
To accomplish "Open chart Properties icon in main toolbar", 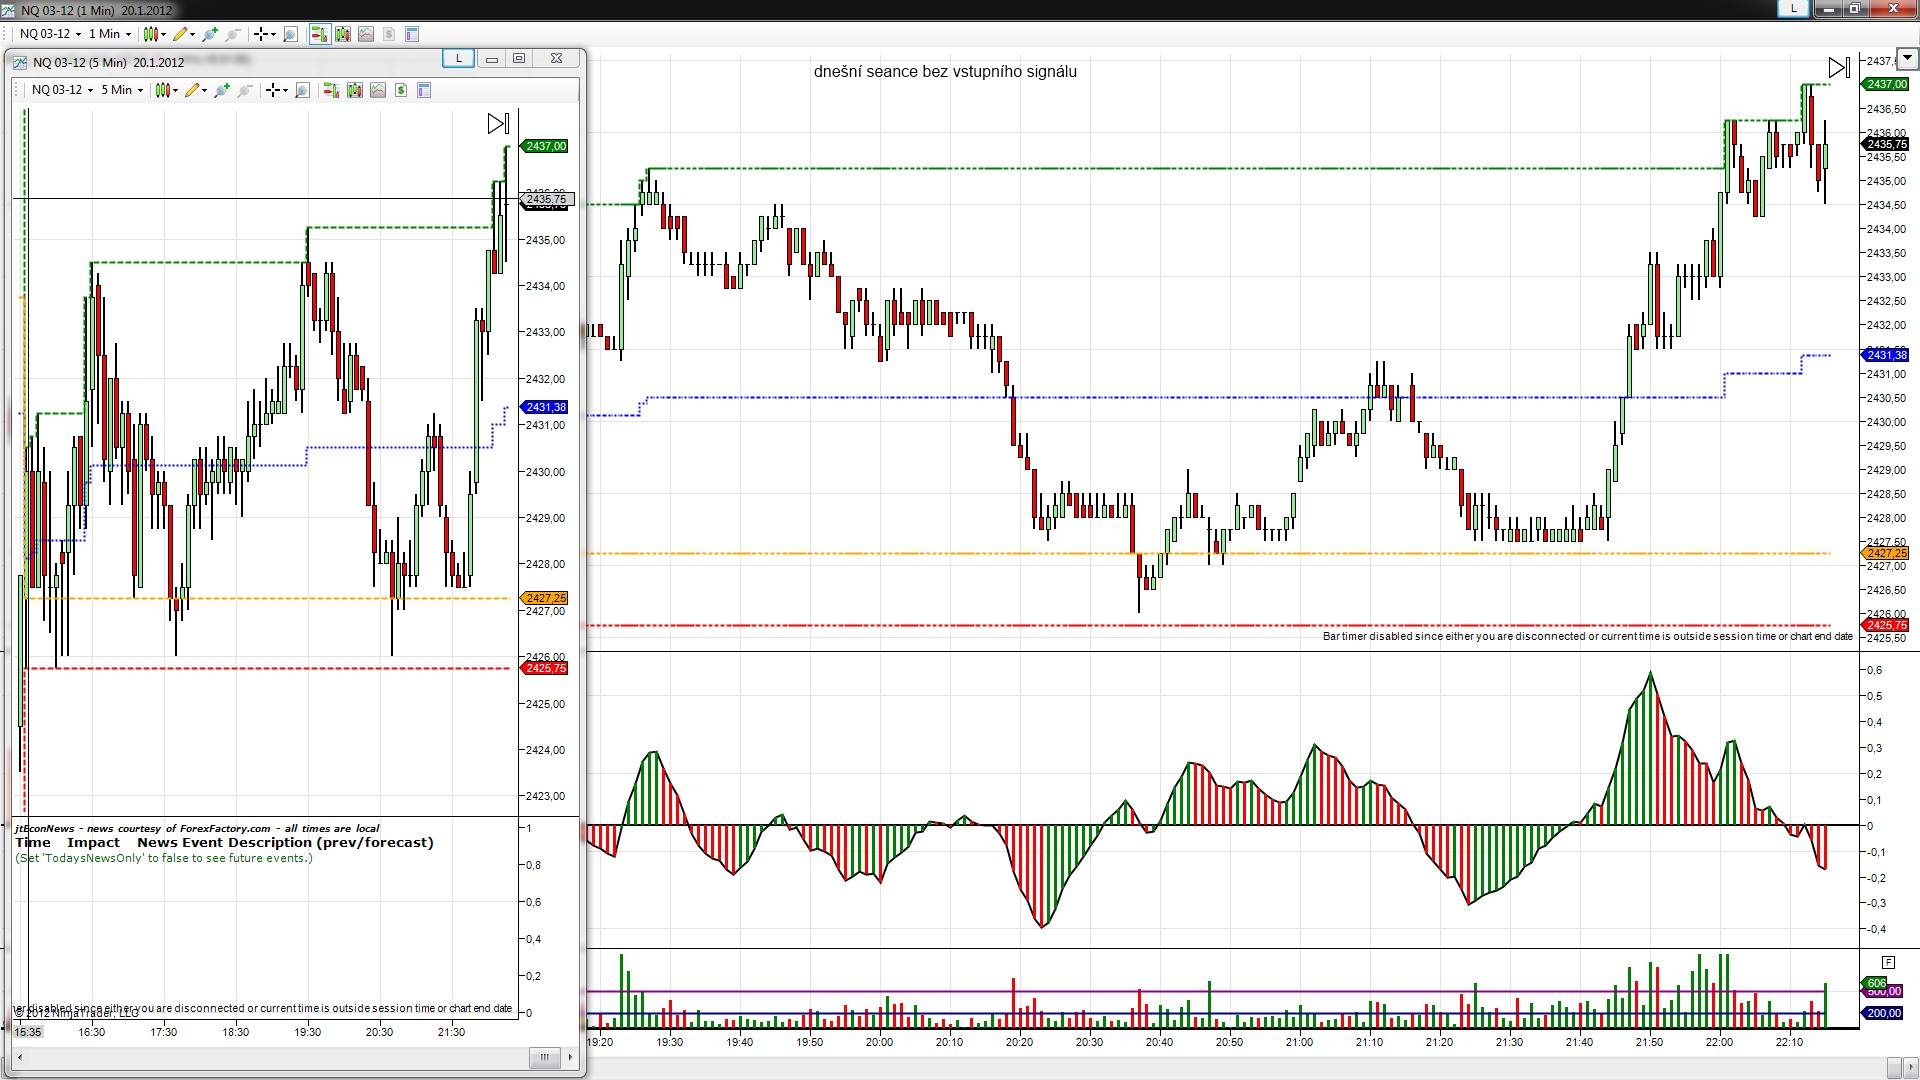I will (412, 34).
